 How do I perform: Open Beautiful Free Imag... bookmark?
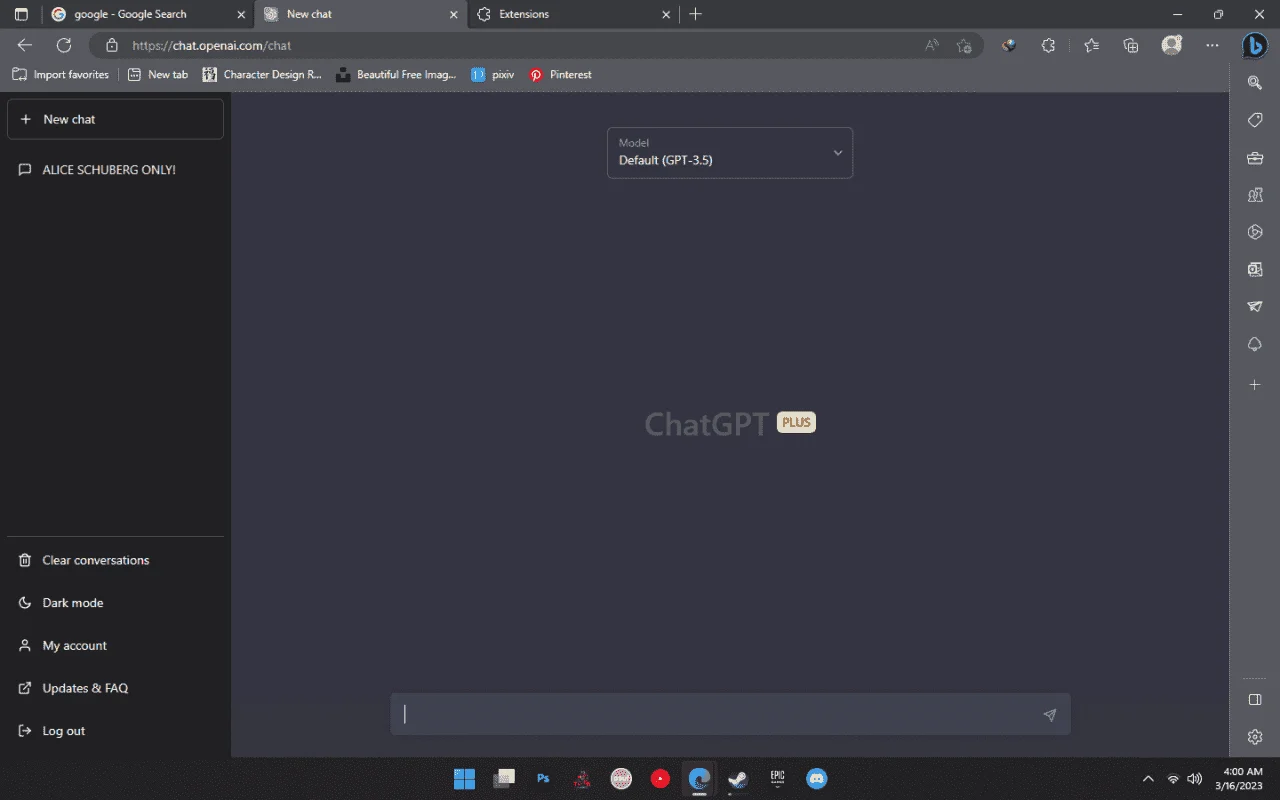(396, 75)
